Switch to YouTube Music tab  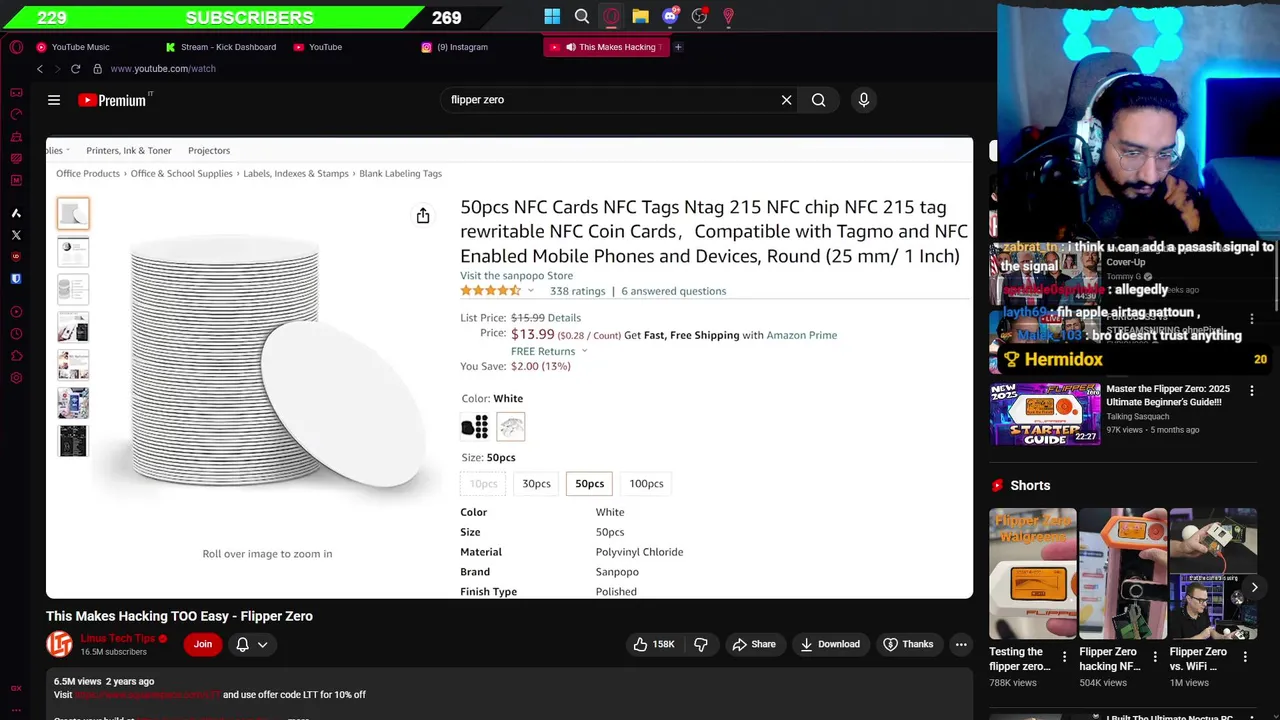point(80,47)
